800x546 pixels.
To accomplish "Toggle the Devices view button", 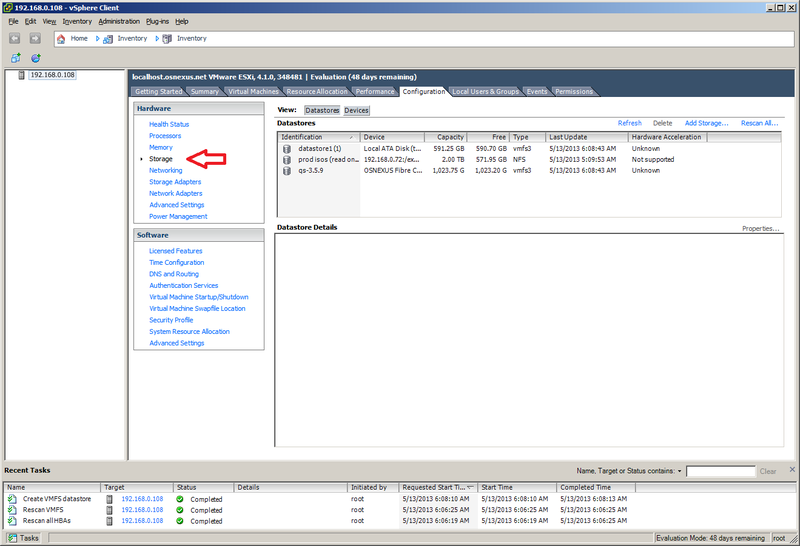I will click(356, 110).
